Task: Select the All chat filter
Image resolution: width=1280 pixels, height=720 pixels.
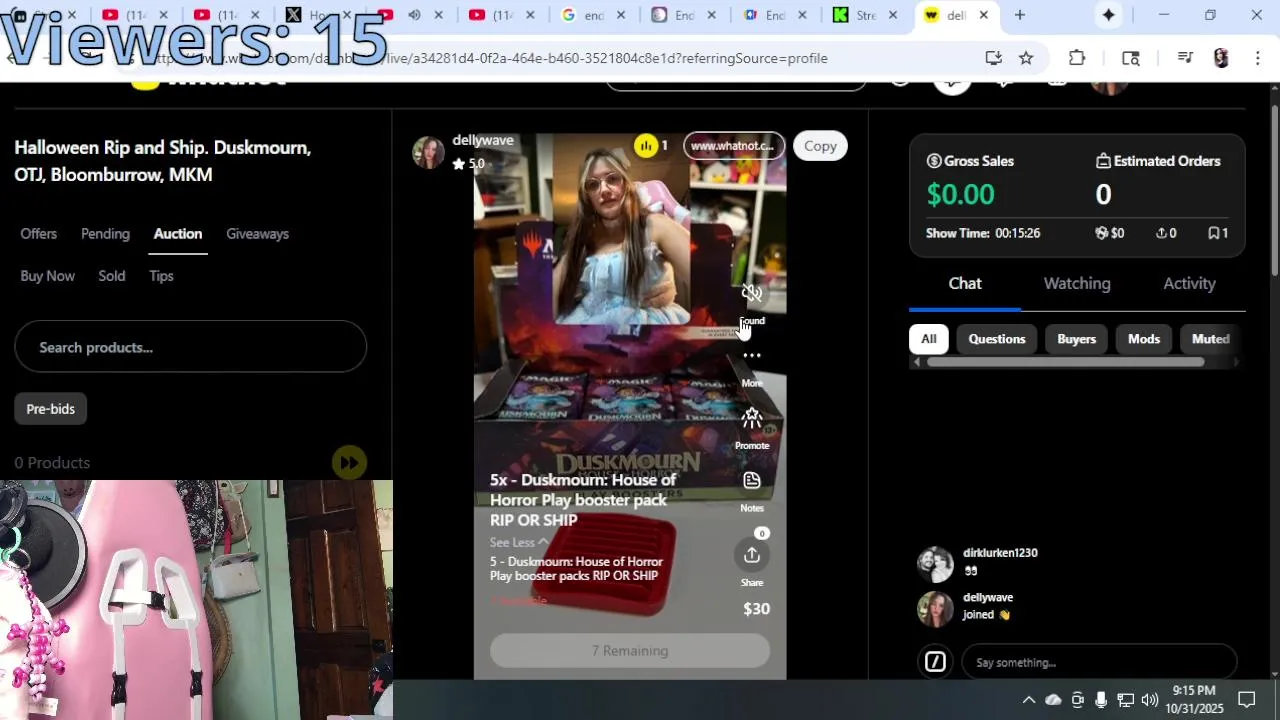Action: tap(928, 339)
